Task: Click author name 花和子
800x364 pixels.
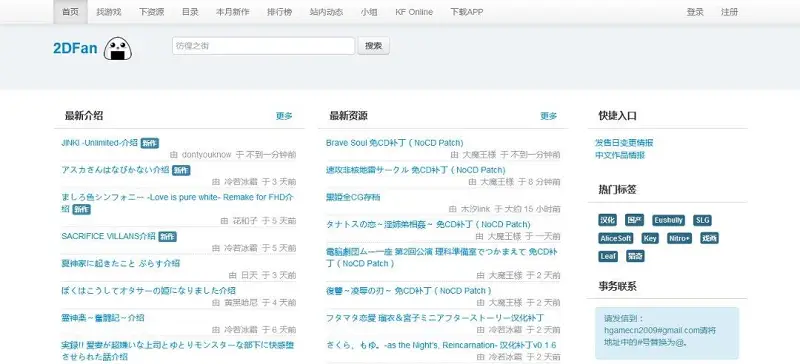Action: [x=245, y=221]
